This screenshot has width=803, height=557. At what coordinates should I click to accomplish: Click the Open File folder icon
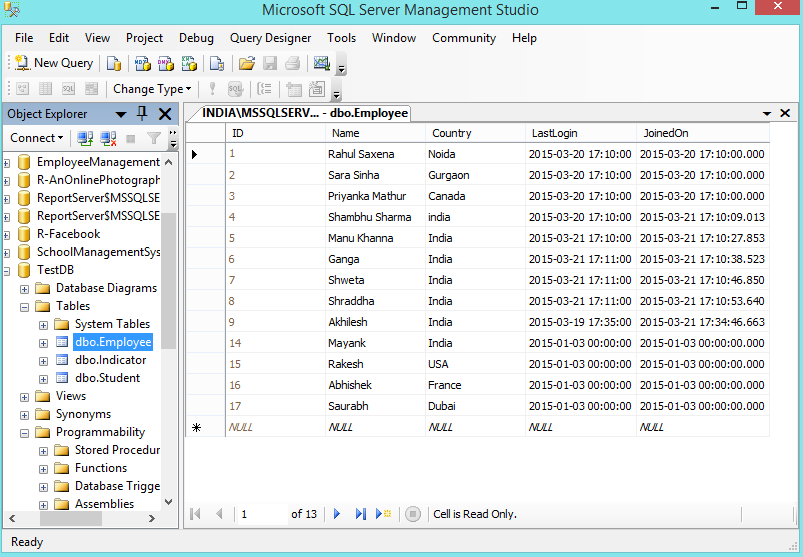pos(246,63)
